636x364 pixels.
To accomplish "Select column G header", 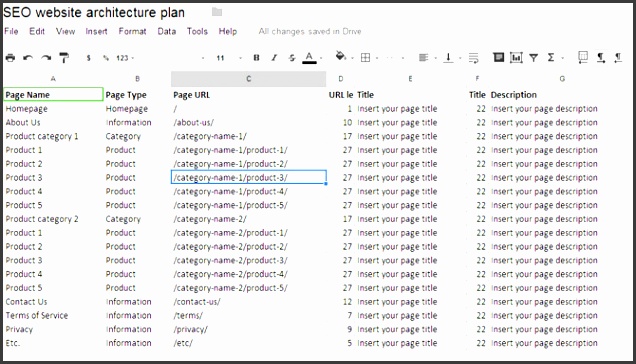I will click(x=562, y=79).
